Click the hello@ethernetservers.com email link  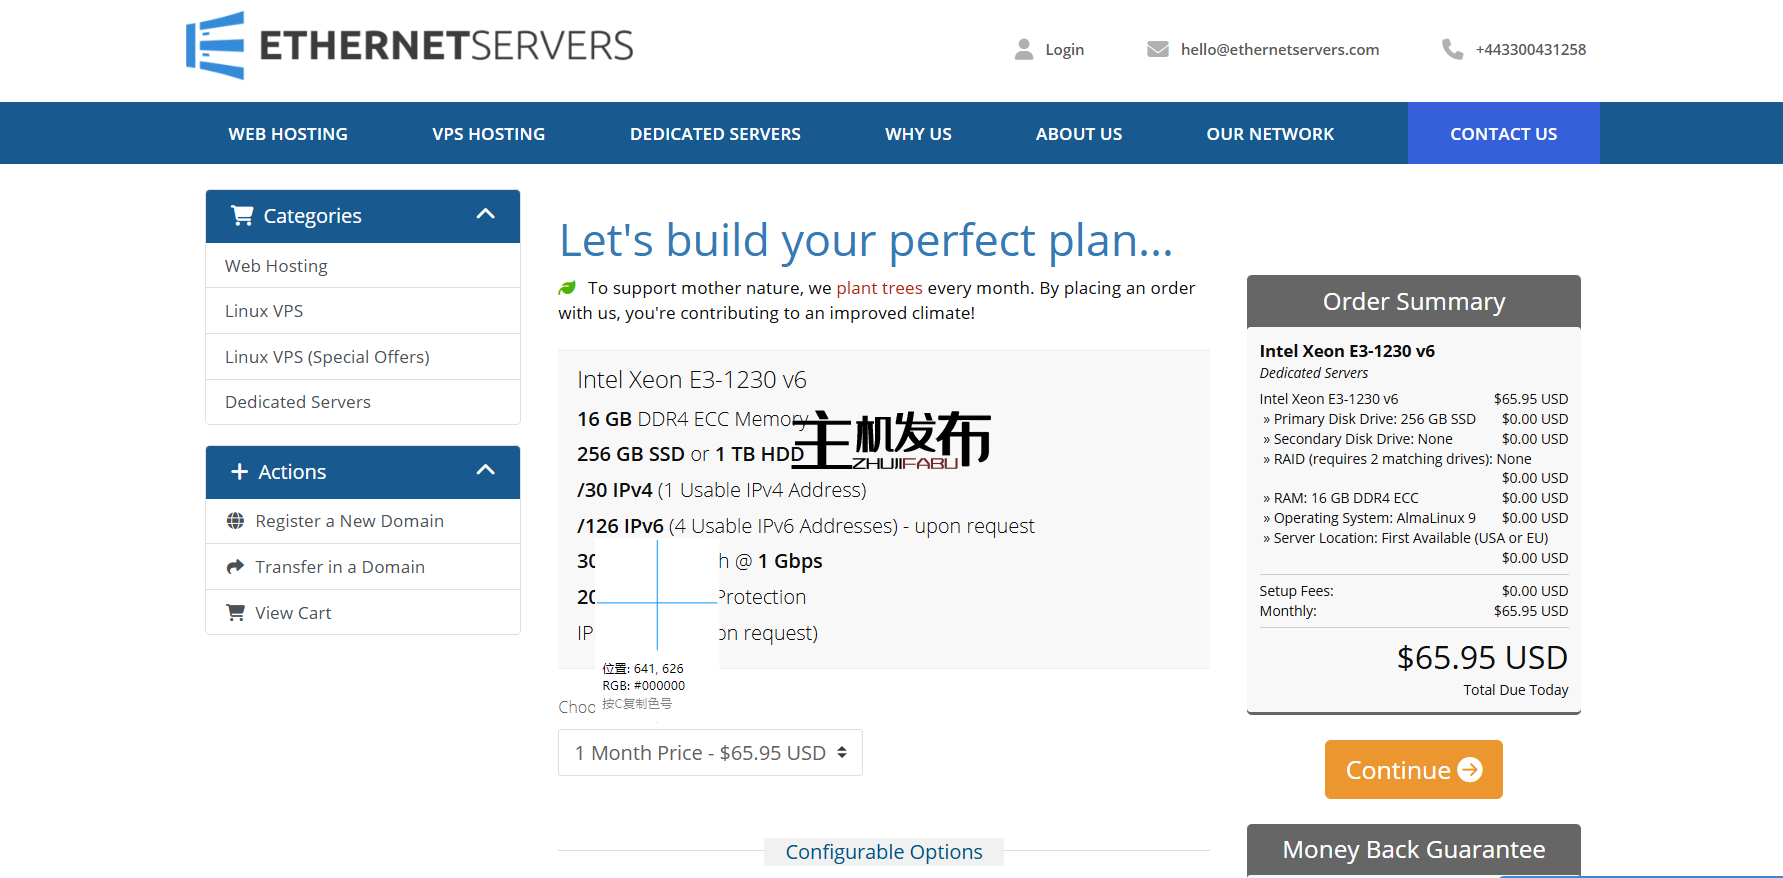tap(1280, 49)
